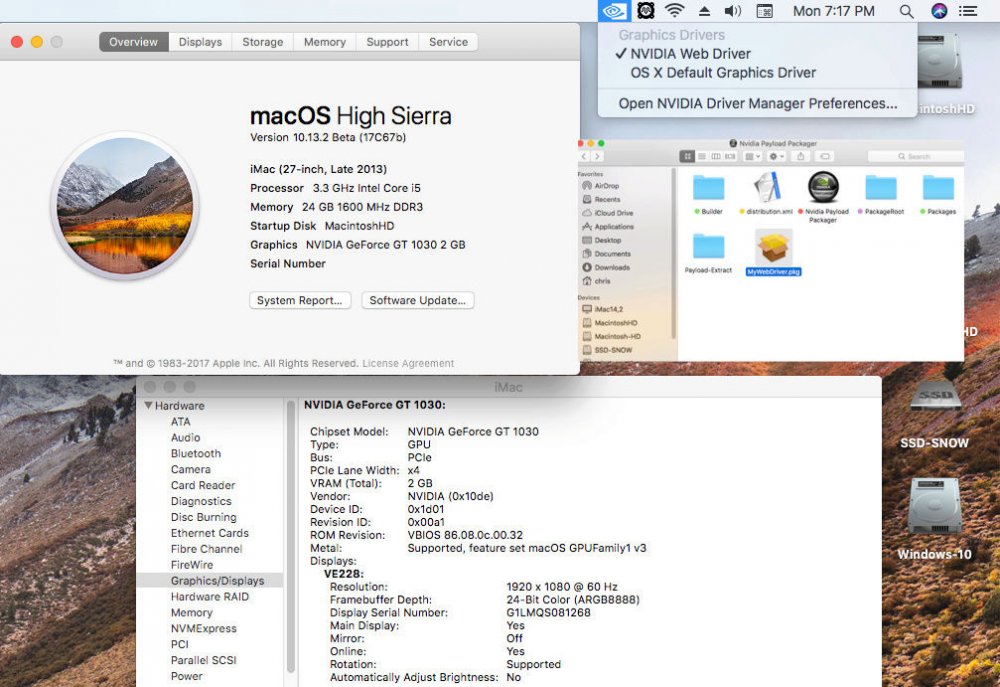Select the Nvidia Payload Packager app icon
The height and width of the screenshot is (687, 1000).
823,196
